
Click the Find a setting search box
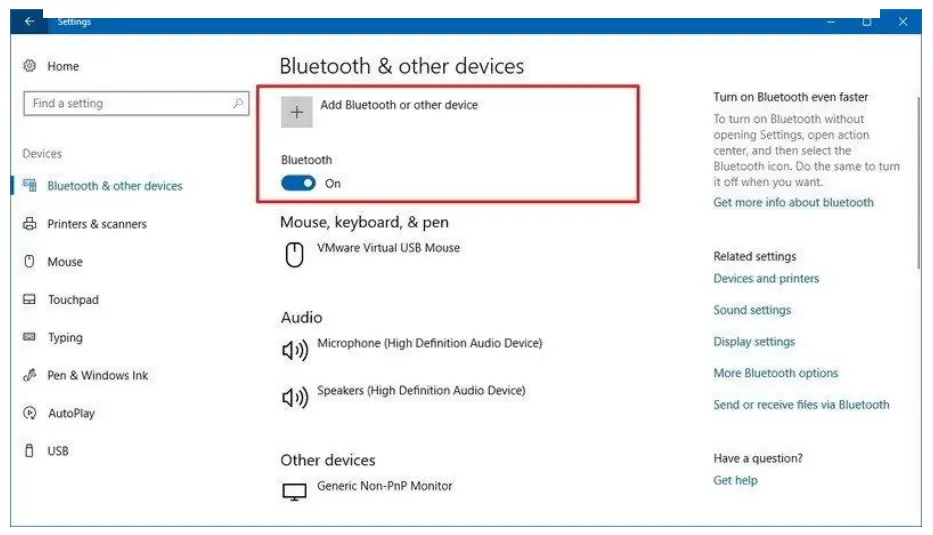(x=136, y=103)
